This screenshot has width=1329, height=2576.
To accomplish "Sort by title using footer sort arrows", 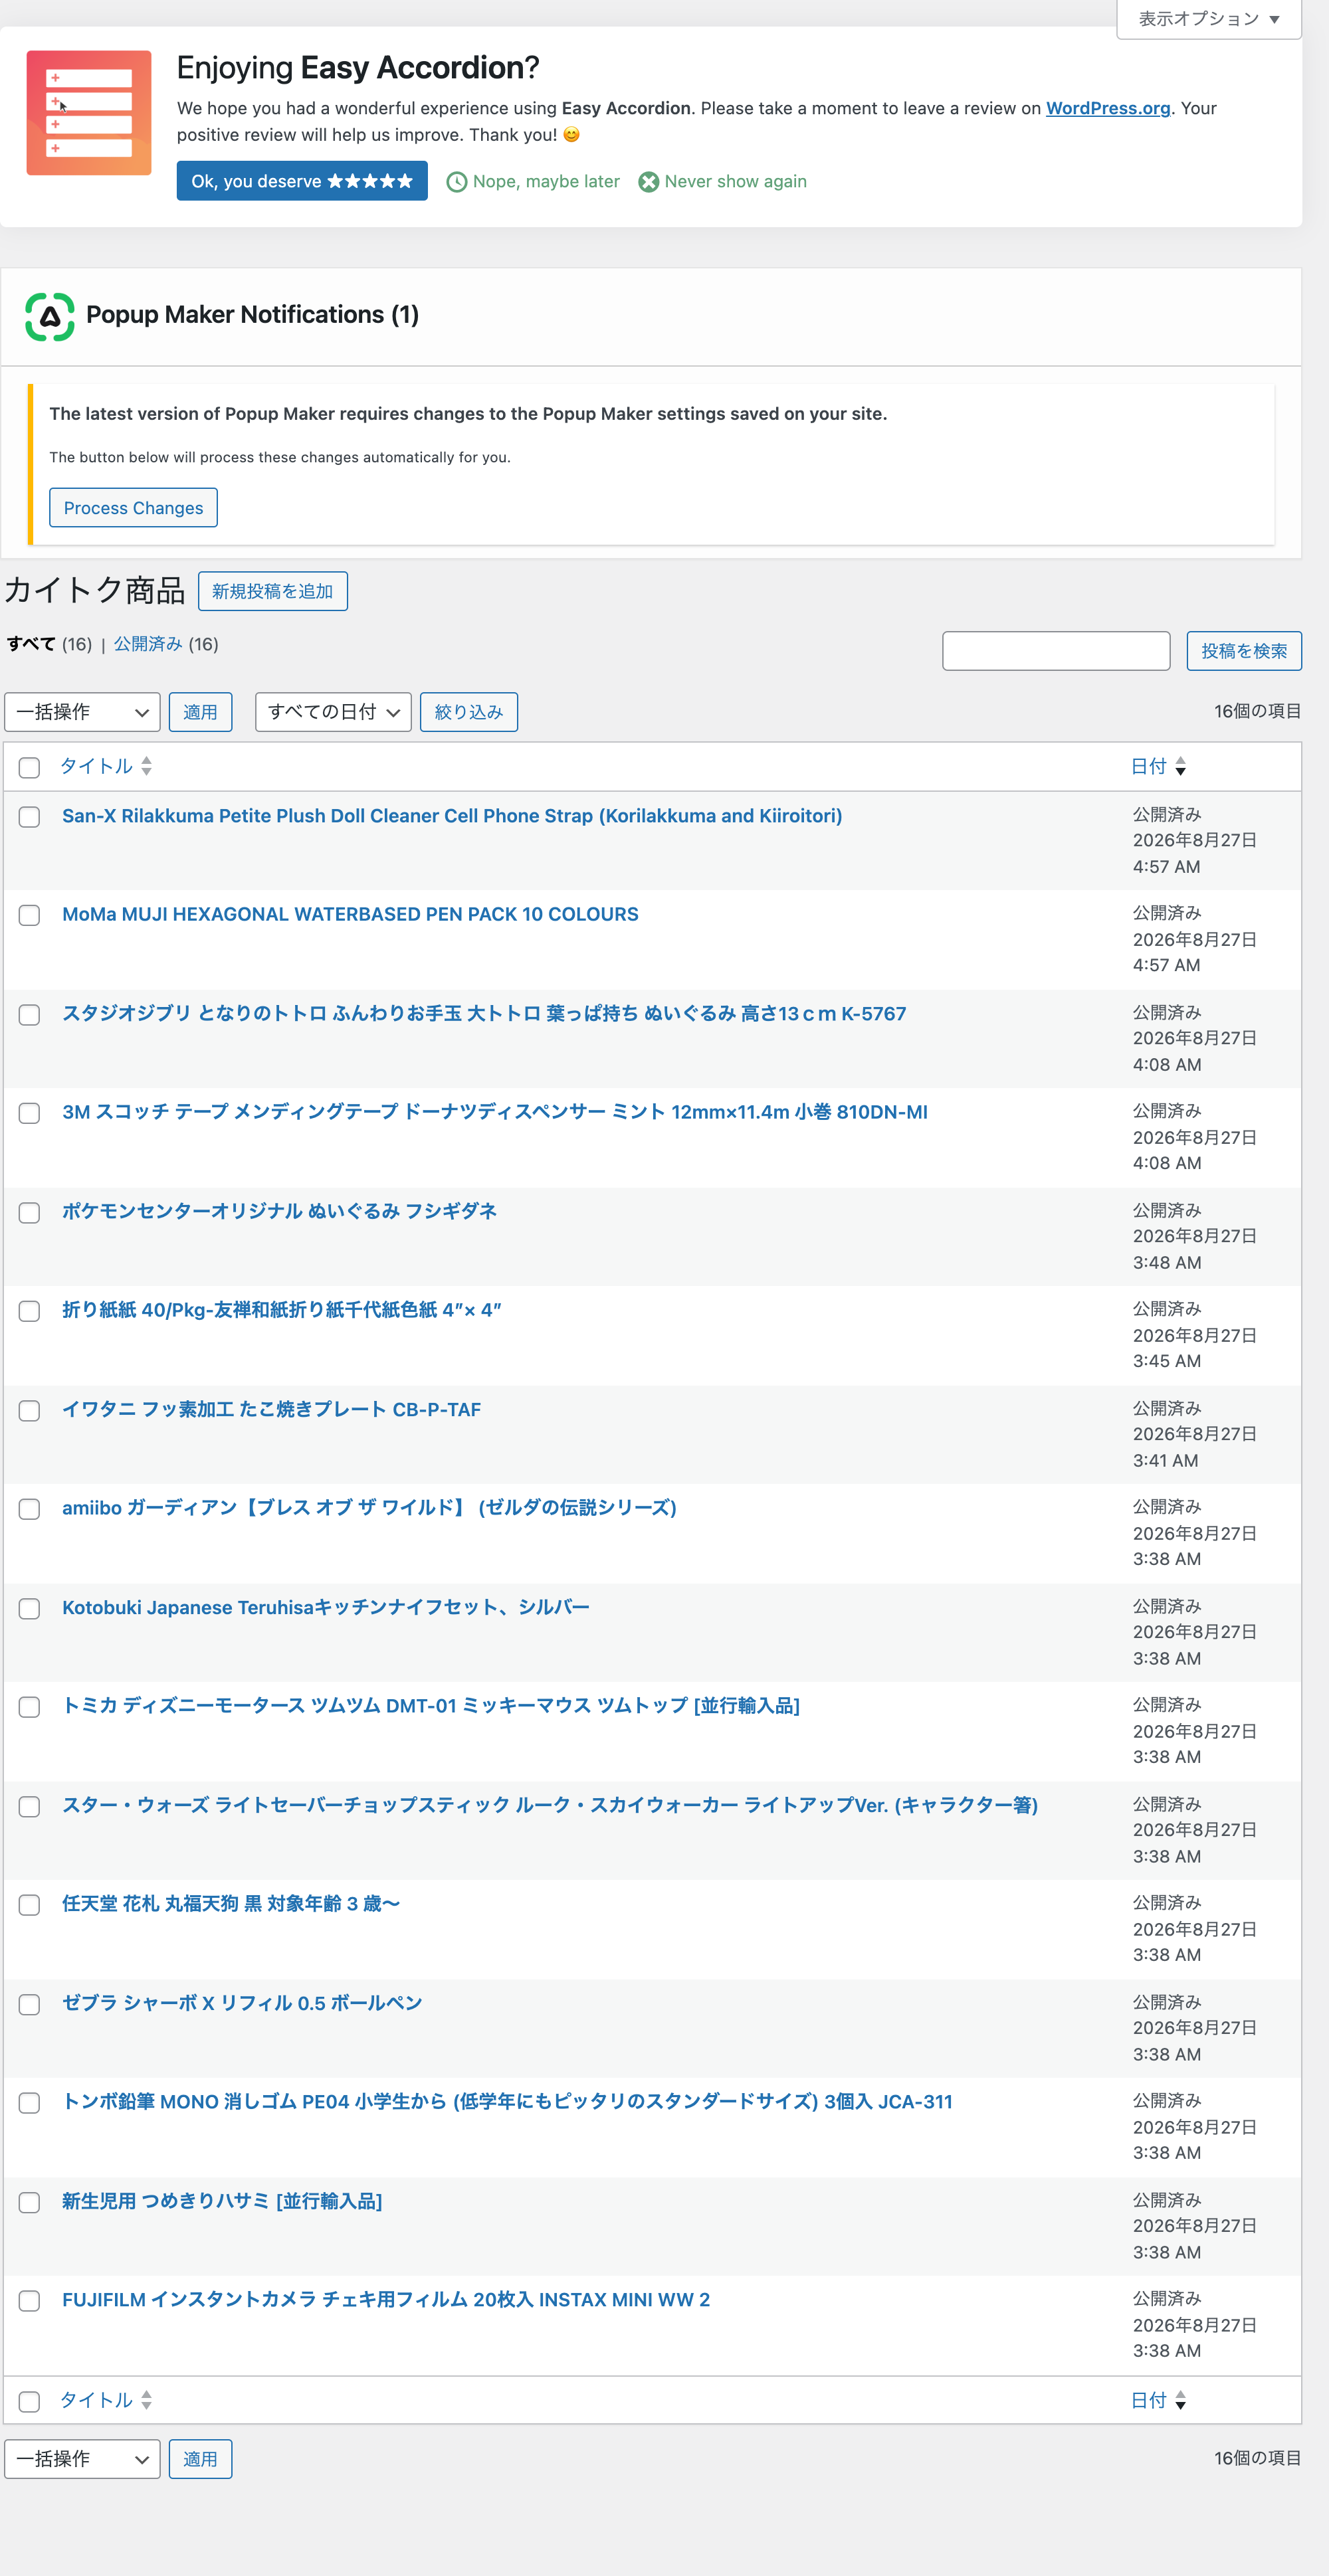I will (x=147, y=2400).
